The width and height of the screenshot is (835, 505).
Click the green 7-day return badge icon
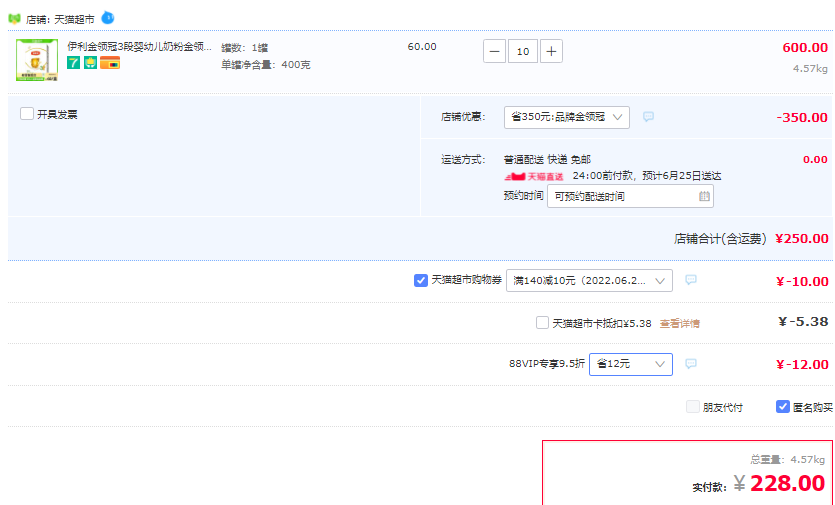pos(73,63)
